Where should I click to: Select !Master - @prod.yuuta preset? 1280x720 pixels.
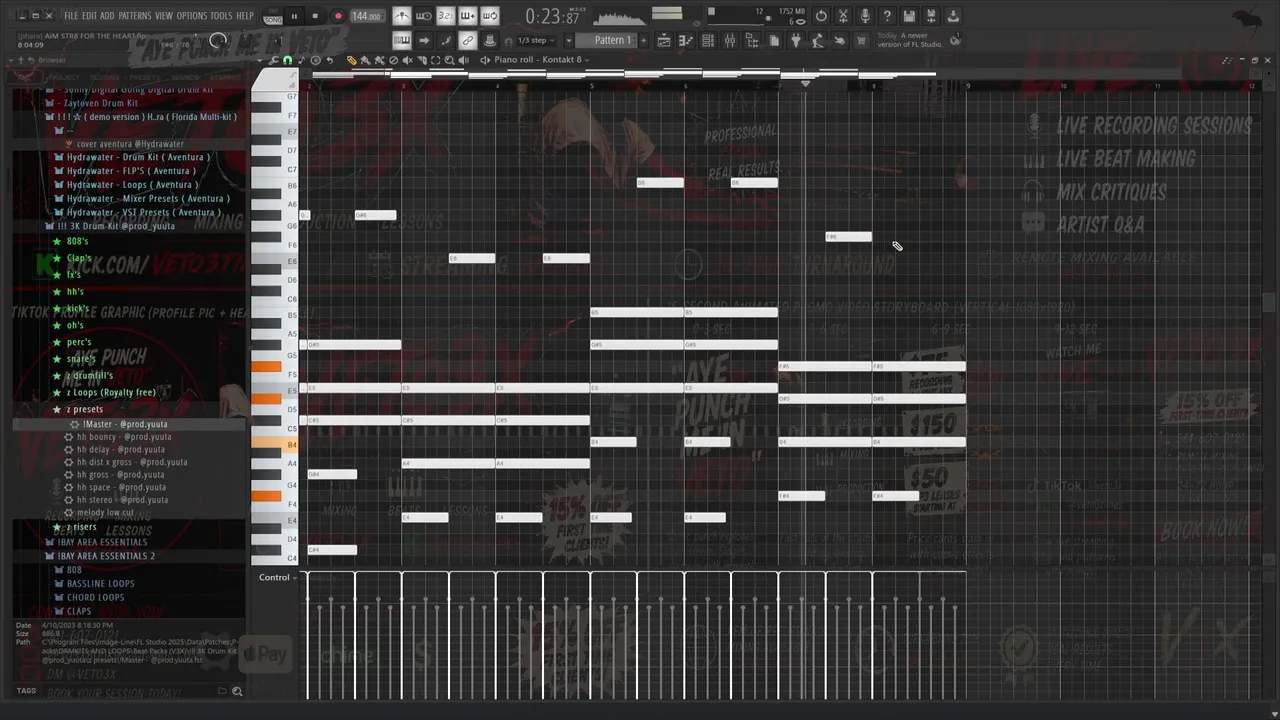point(125,424)
